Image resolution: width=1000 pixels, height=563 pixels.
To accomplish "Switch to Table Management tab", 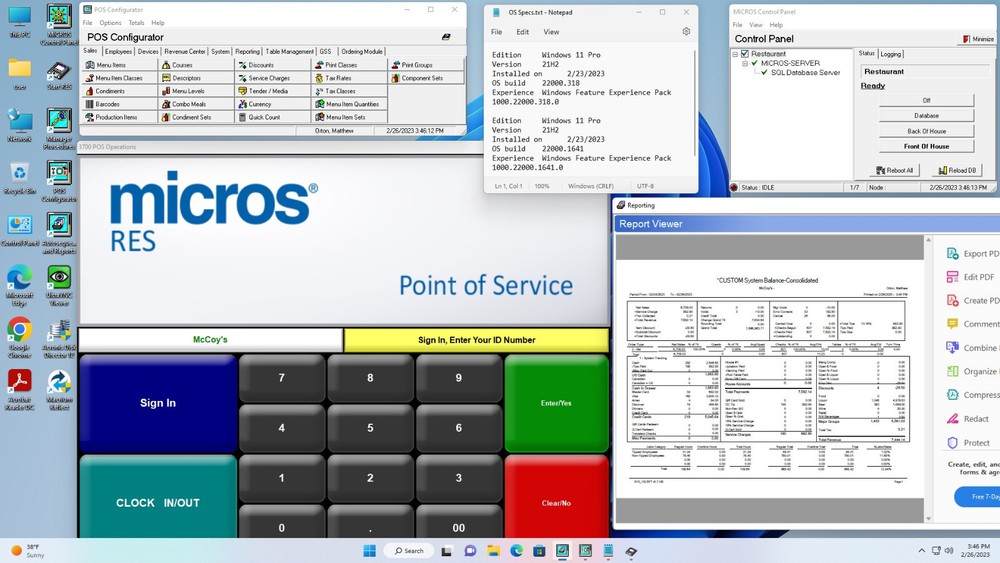I will 290,52.
